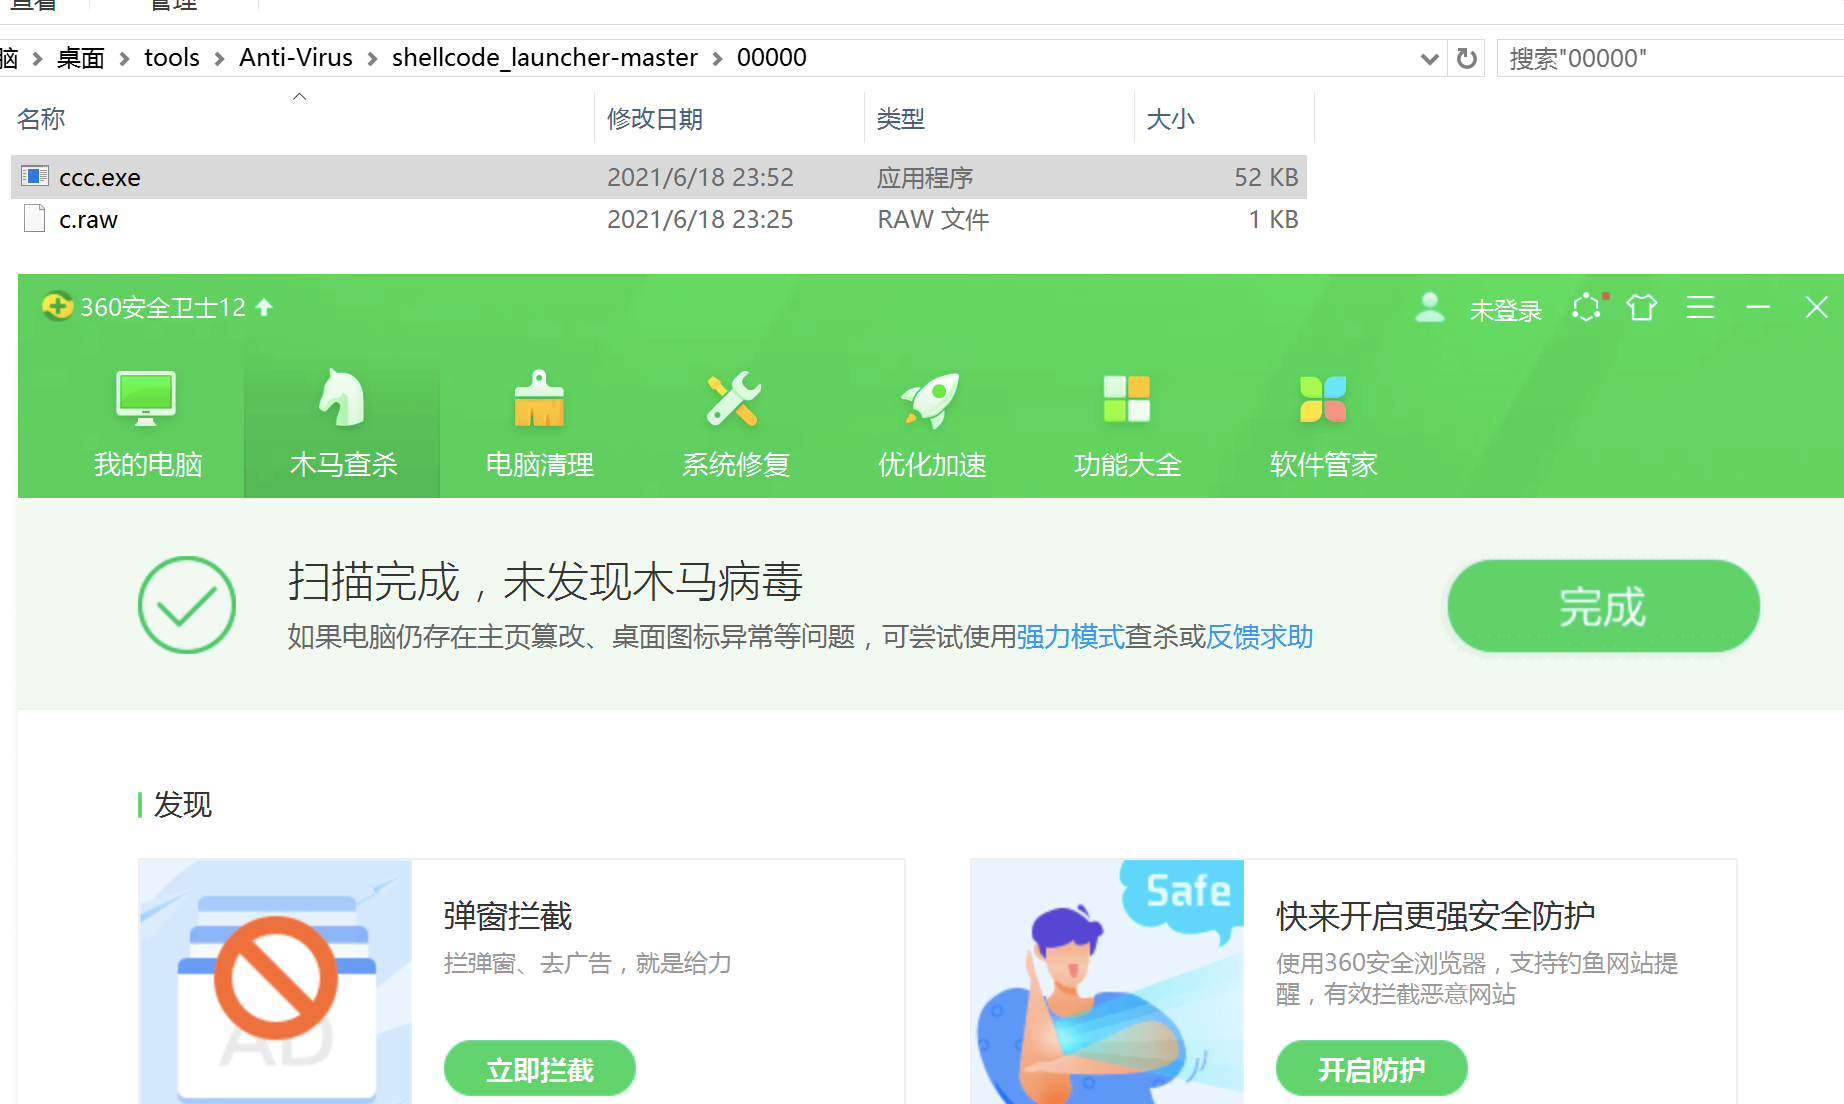Switch to the 系统修复 tab label
Viewport: 1844px width, 1104px height.
coord(736,464)
